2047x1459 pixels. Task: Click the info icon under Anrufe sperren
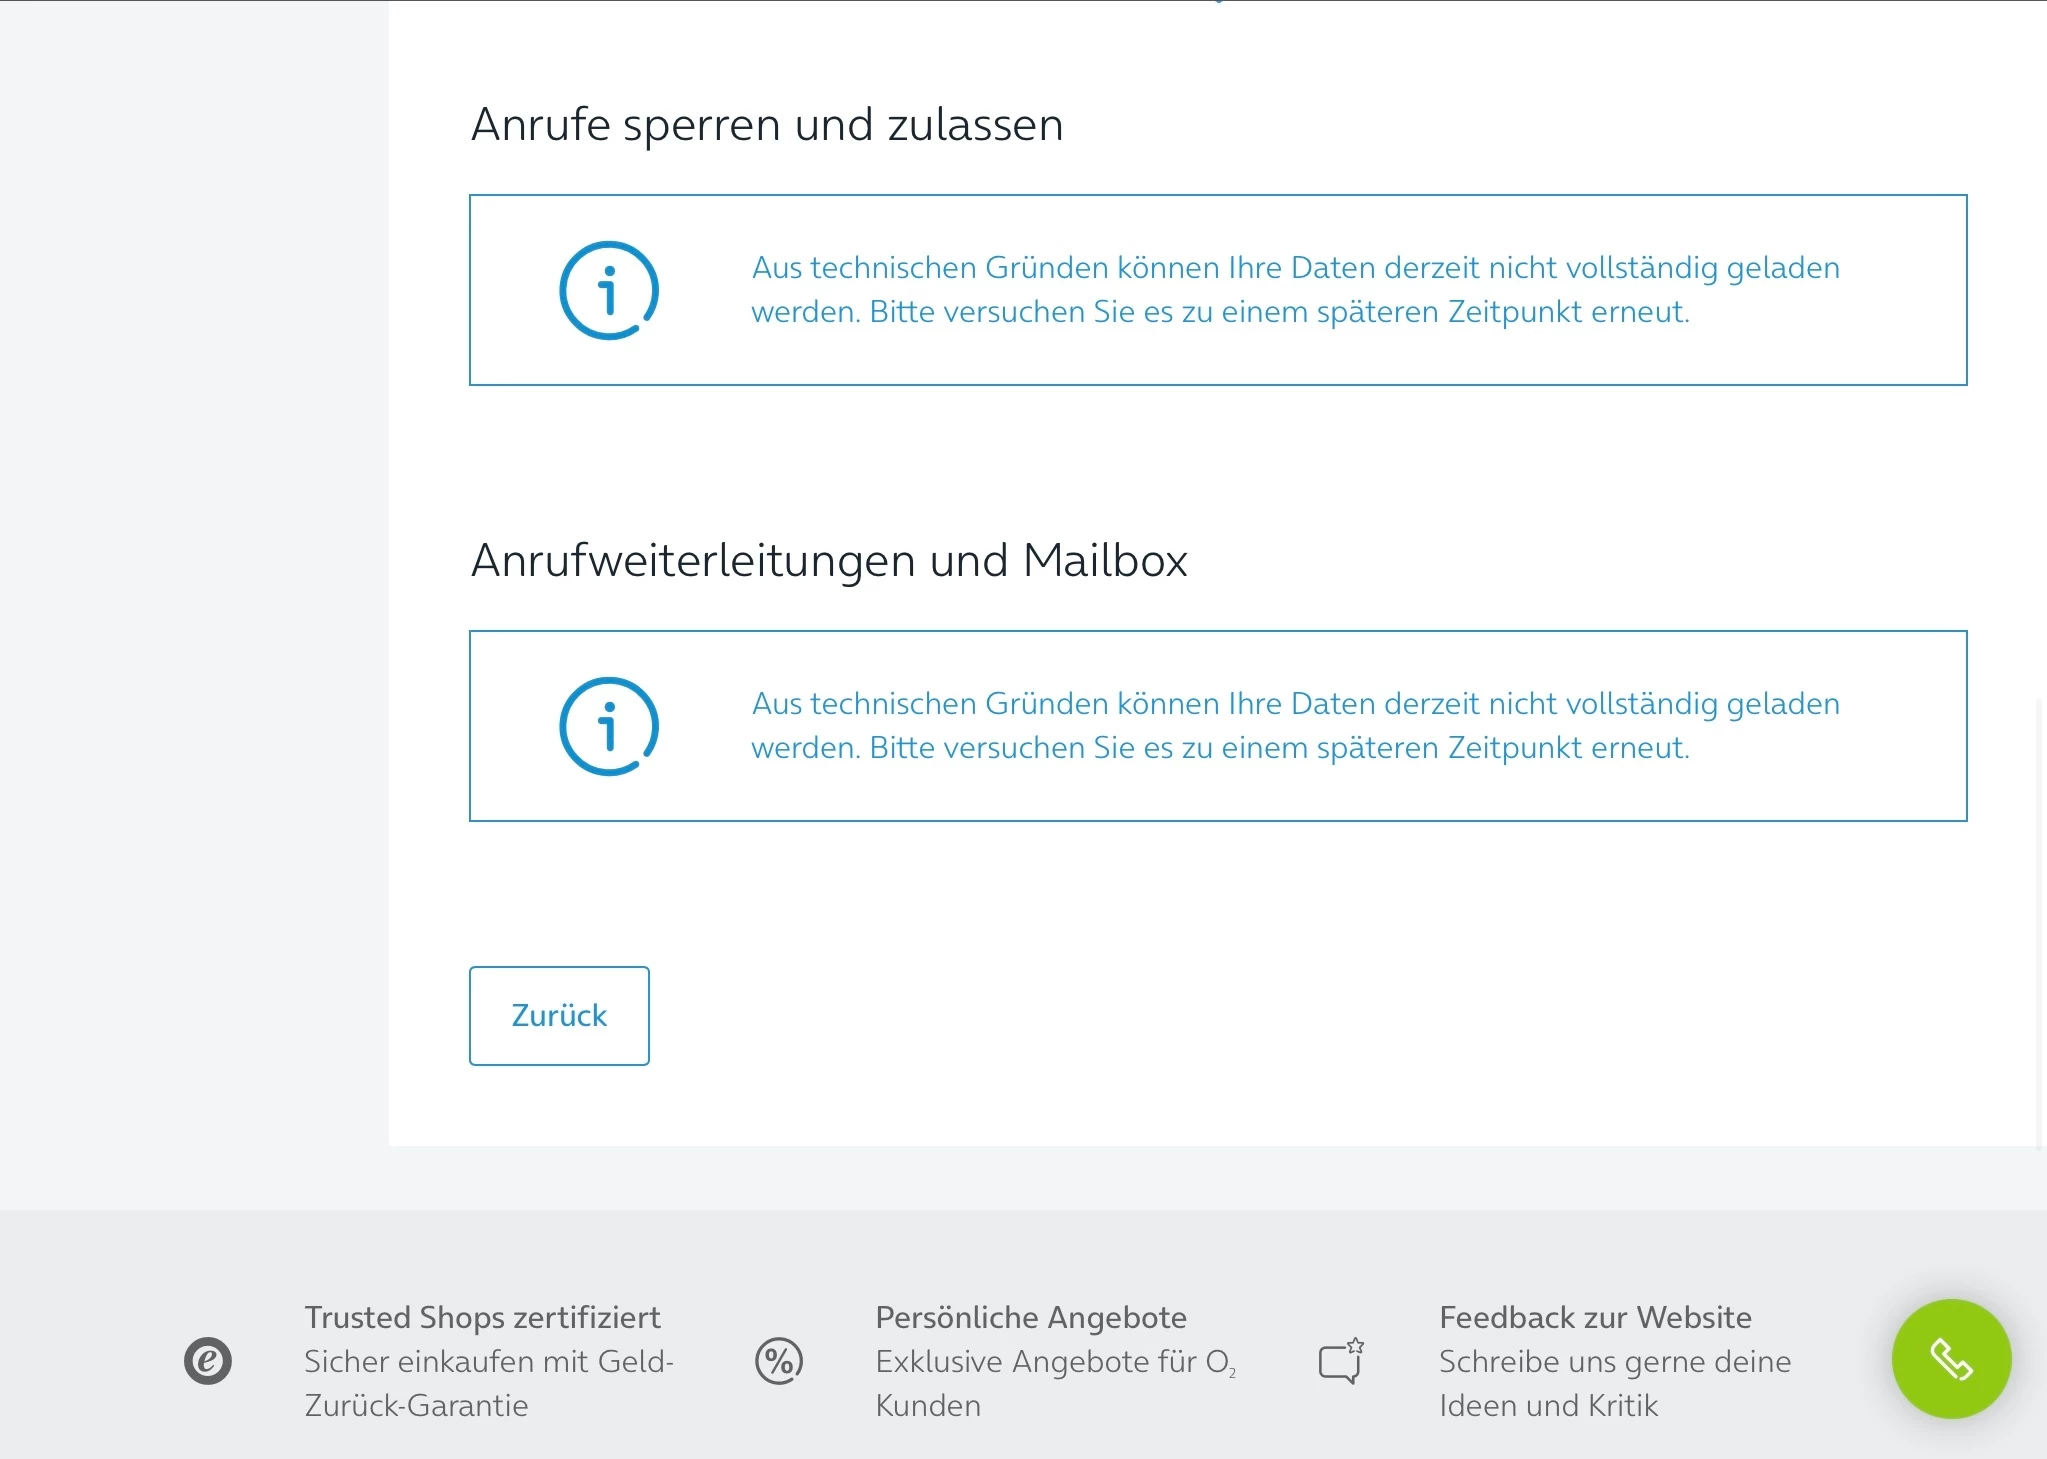(x=608, y=290)
